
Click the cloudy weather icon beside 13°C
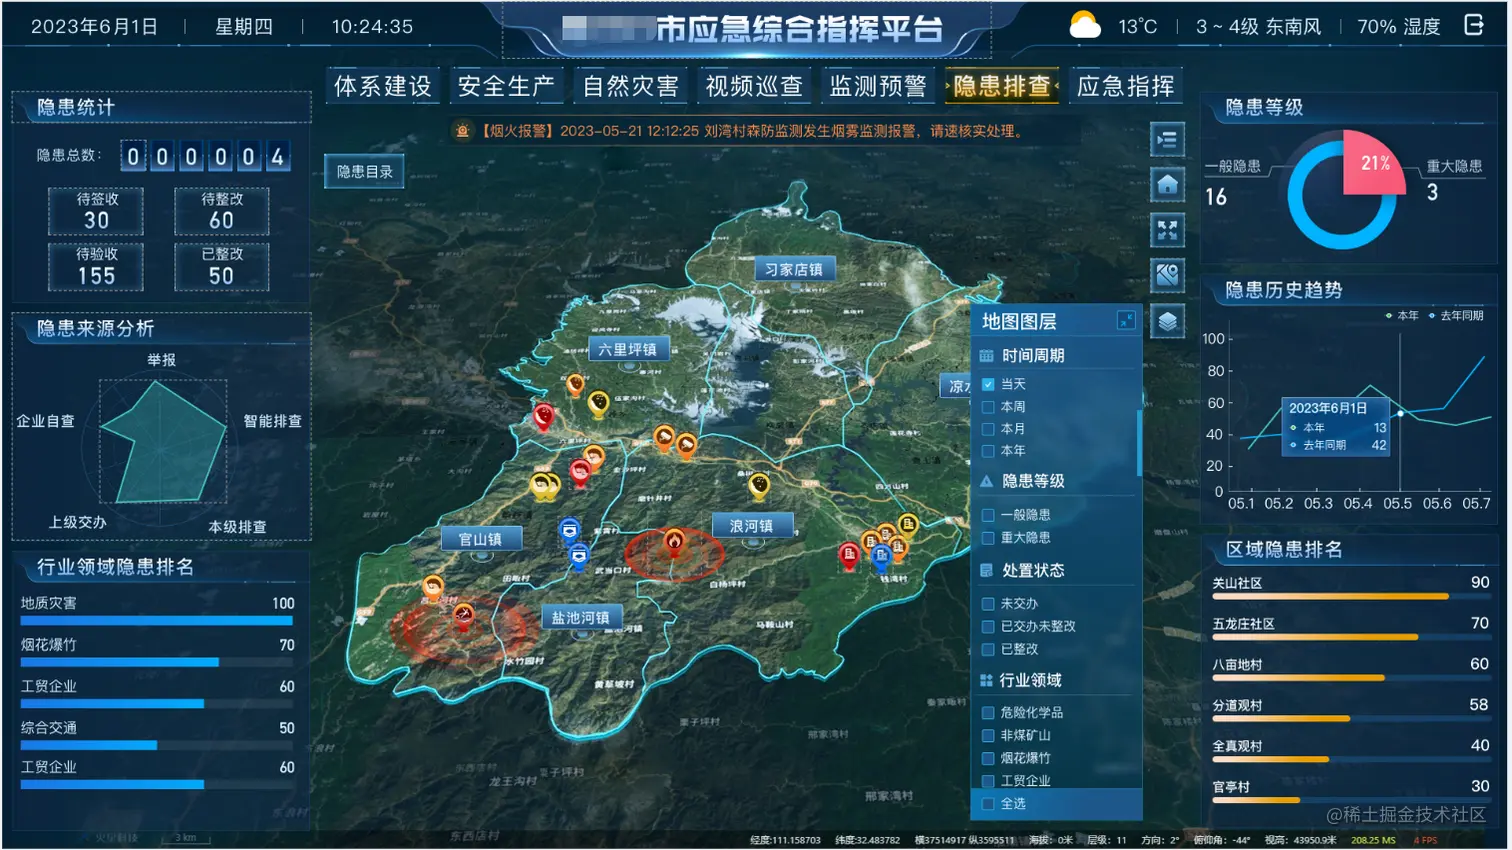coord(1085,25)
